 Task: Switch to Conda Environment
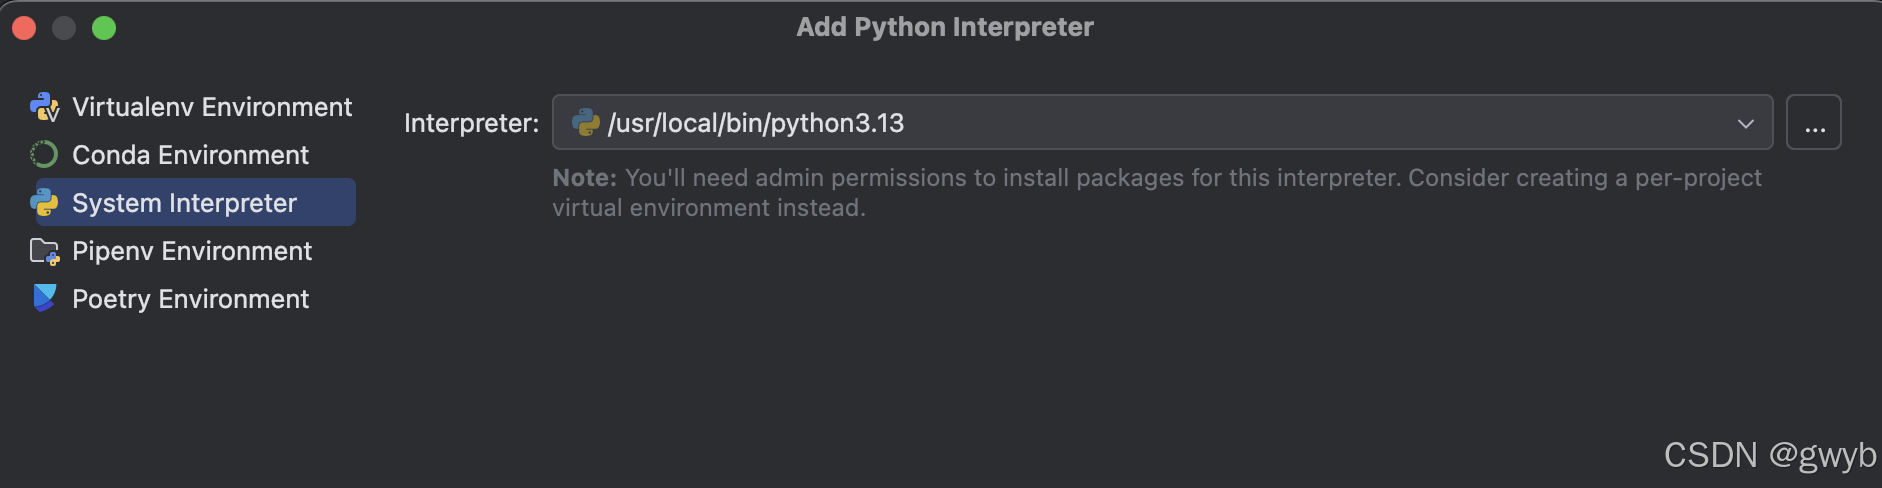(x=190, y=155)
